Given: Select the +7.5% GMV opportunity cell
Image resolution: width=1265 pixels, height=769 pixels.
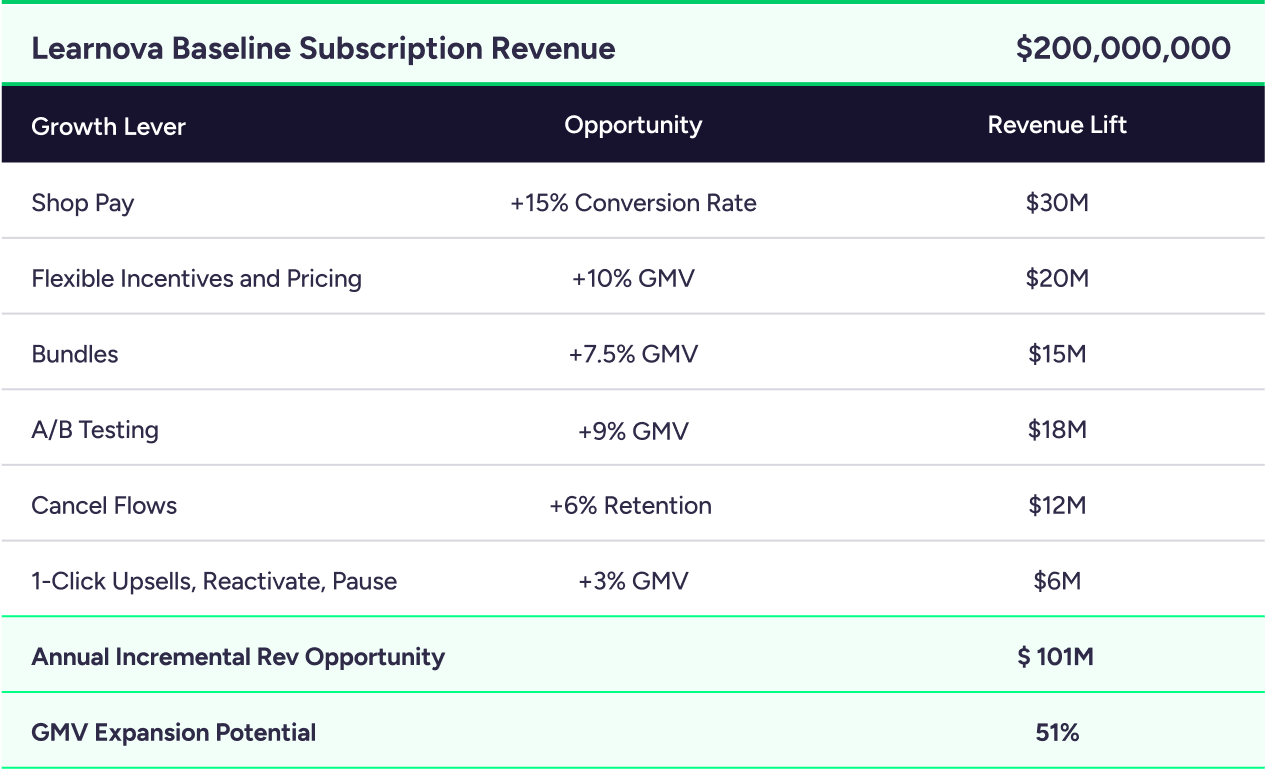Looking at the screenshot, I should pos(633,354).
